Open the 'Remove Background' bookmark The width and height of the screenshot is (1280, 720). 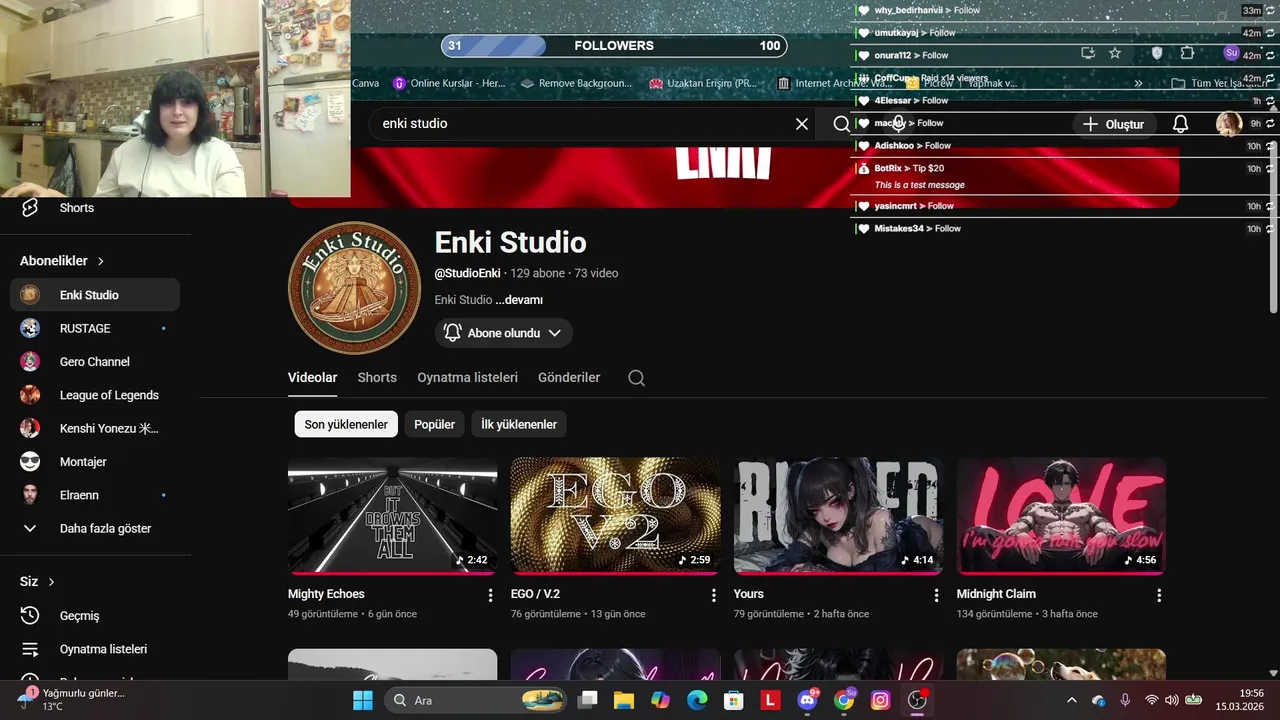pos(576,84)
